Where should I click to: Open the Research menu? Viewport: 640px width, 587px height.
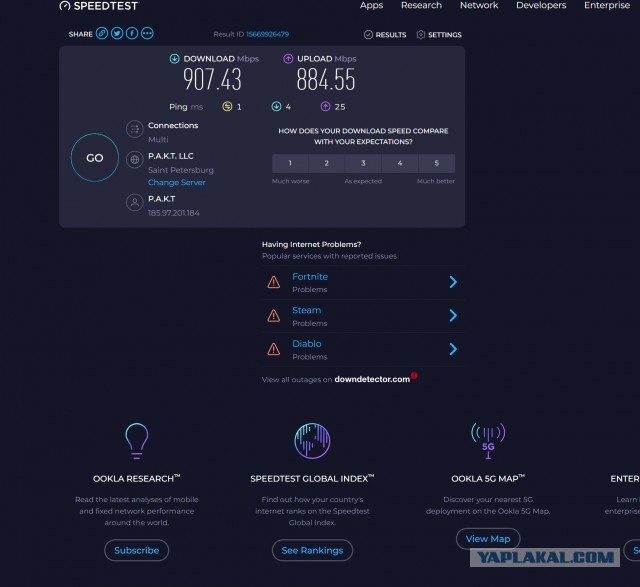point(421,5)
